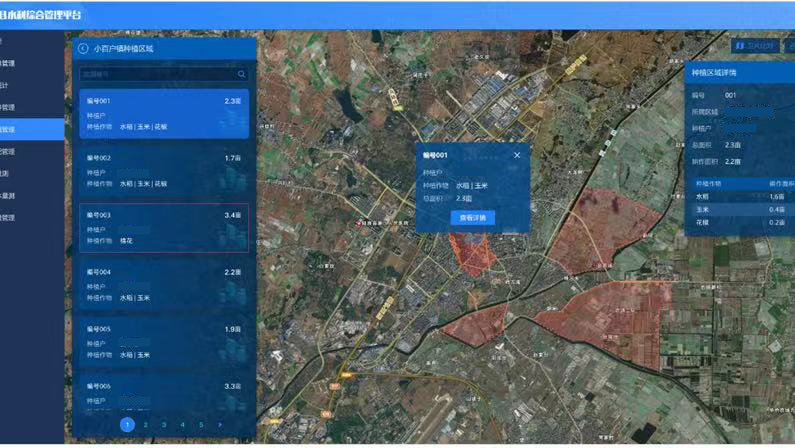This screenshot has width=795, height=448.
Task: Select the 编号005 plot card
Action: tap(163, 342)
